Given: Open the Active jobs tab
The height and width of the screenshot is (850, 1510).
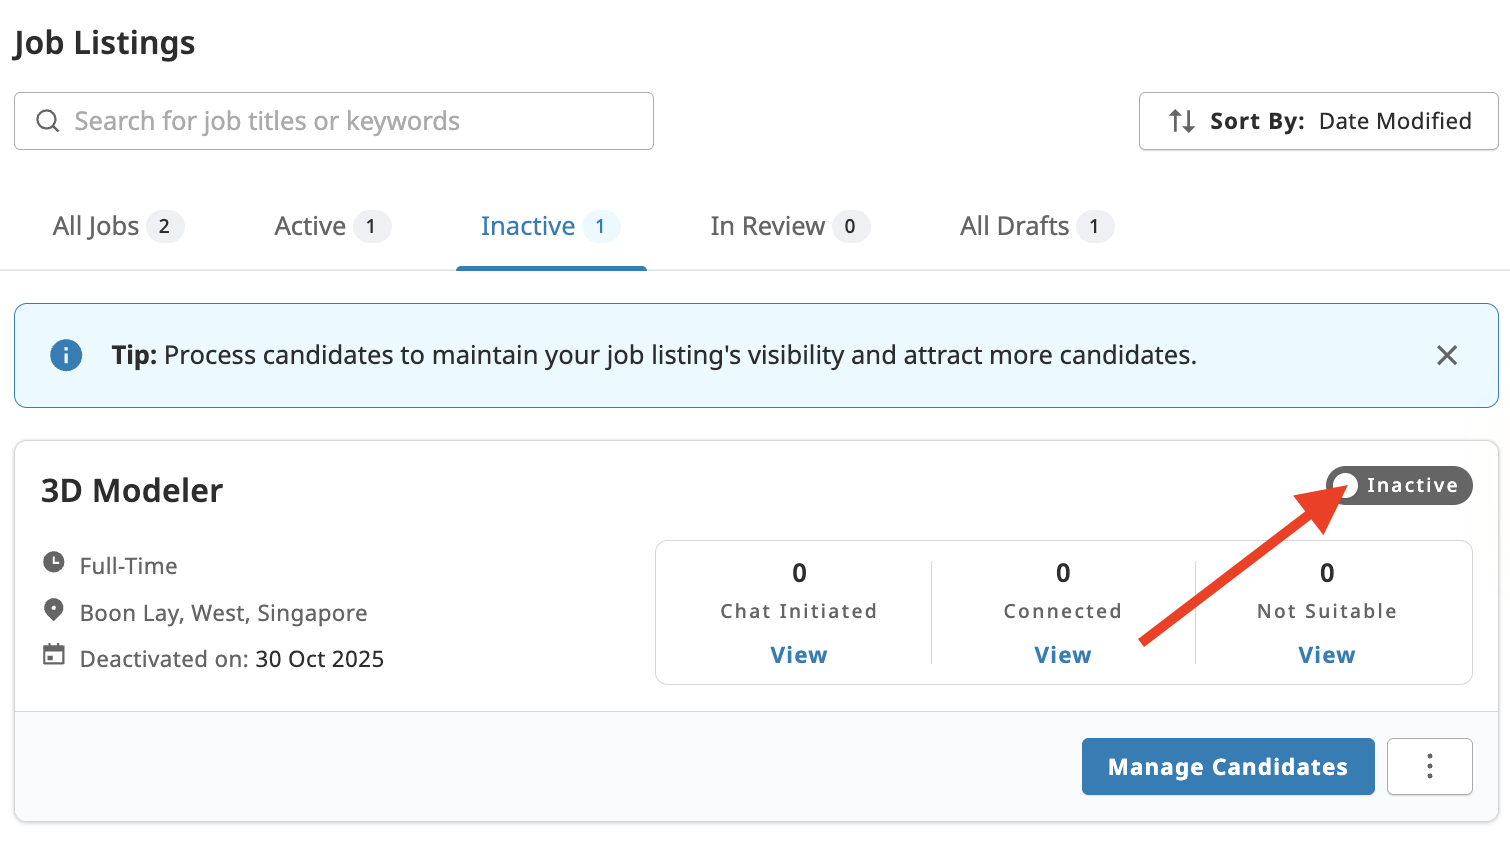Looking at the screenshot, I should (331, 226).
